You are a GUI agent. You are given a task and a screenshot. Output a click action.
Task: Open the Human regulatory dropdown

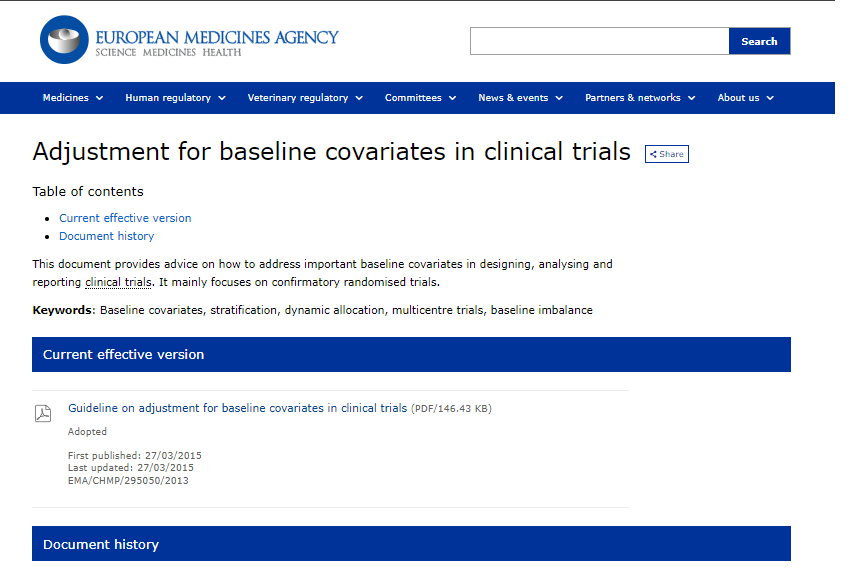coord(175,98)
